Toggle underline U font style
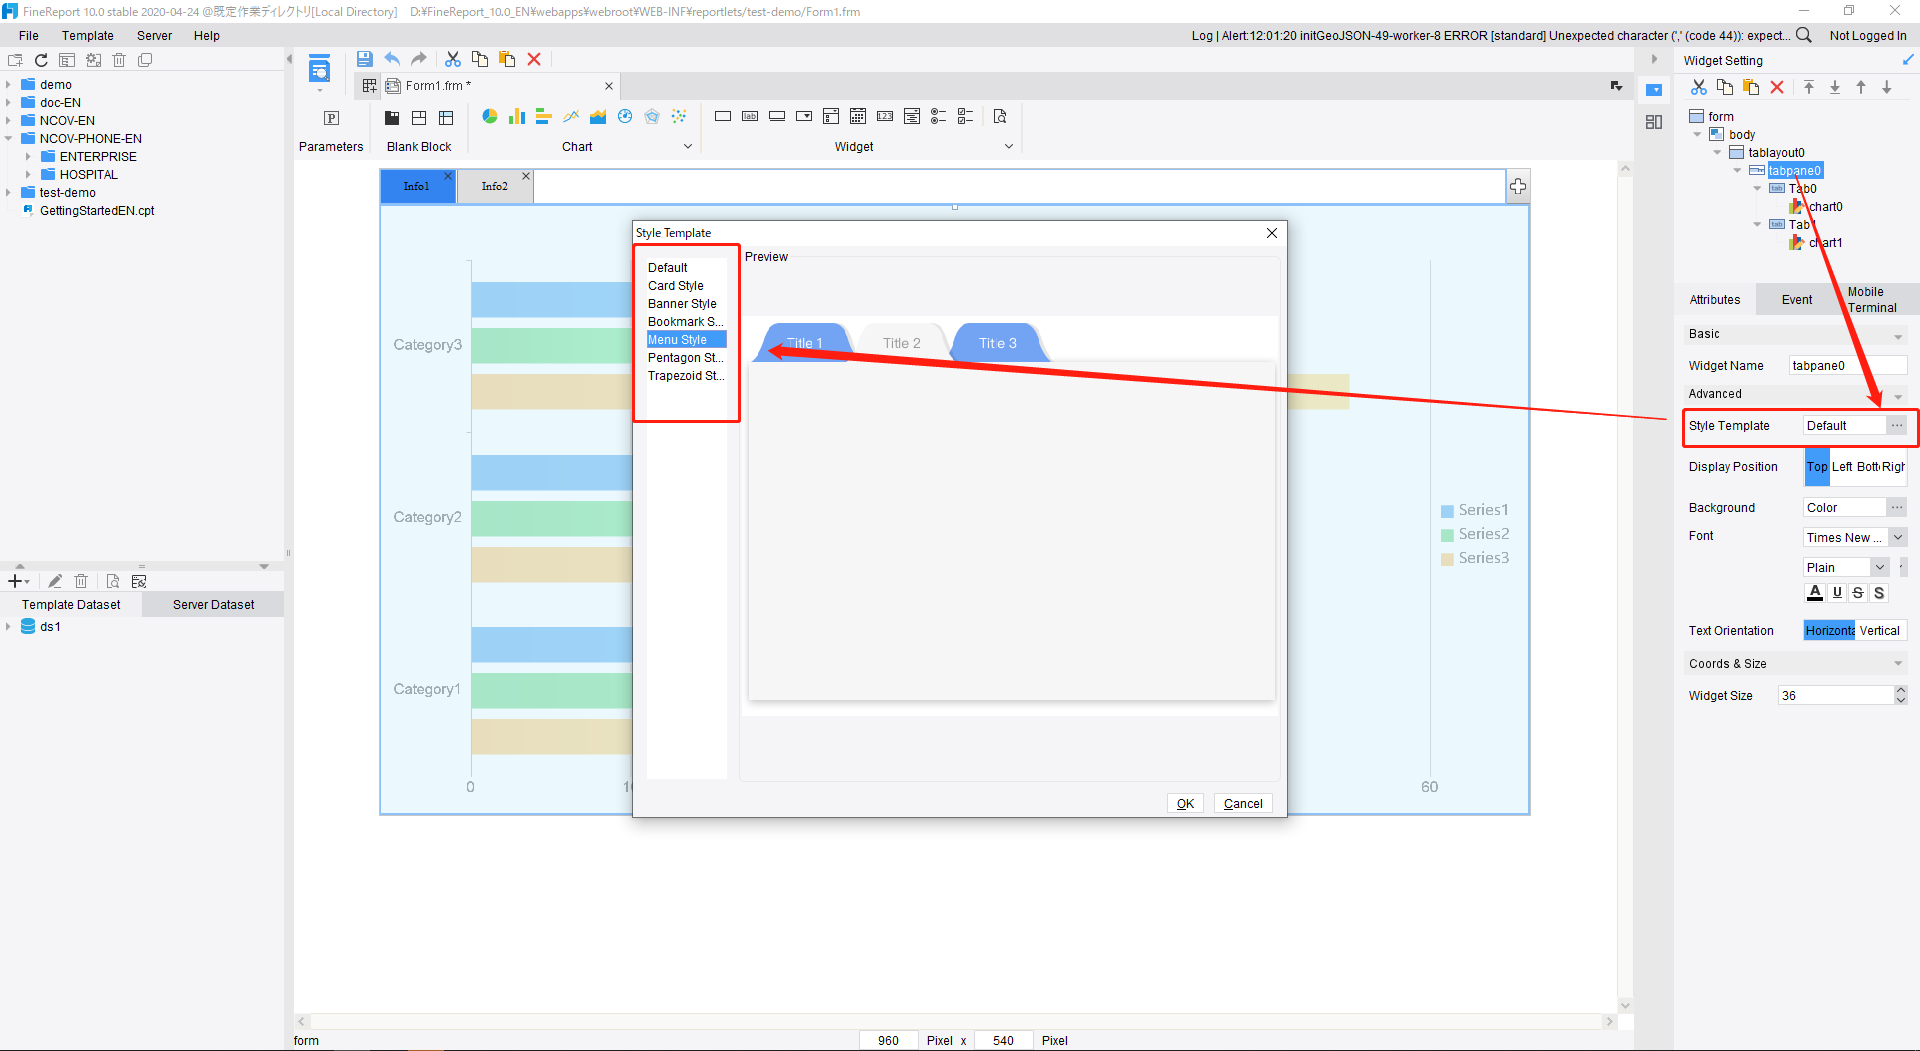The width and height of the screenshot is (1920, 1051). [x=1837, y=592]
